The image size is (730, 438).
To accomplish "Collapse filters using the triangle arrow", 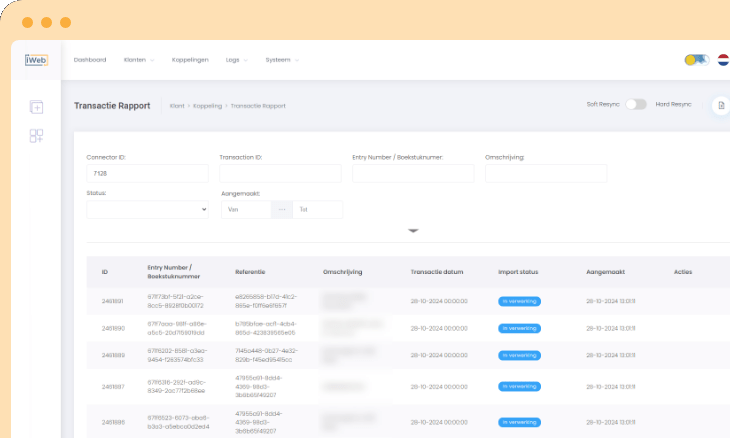I will [x=413, y=231].
